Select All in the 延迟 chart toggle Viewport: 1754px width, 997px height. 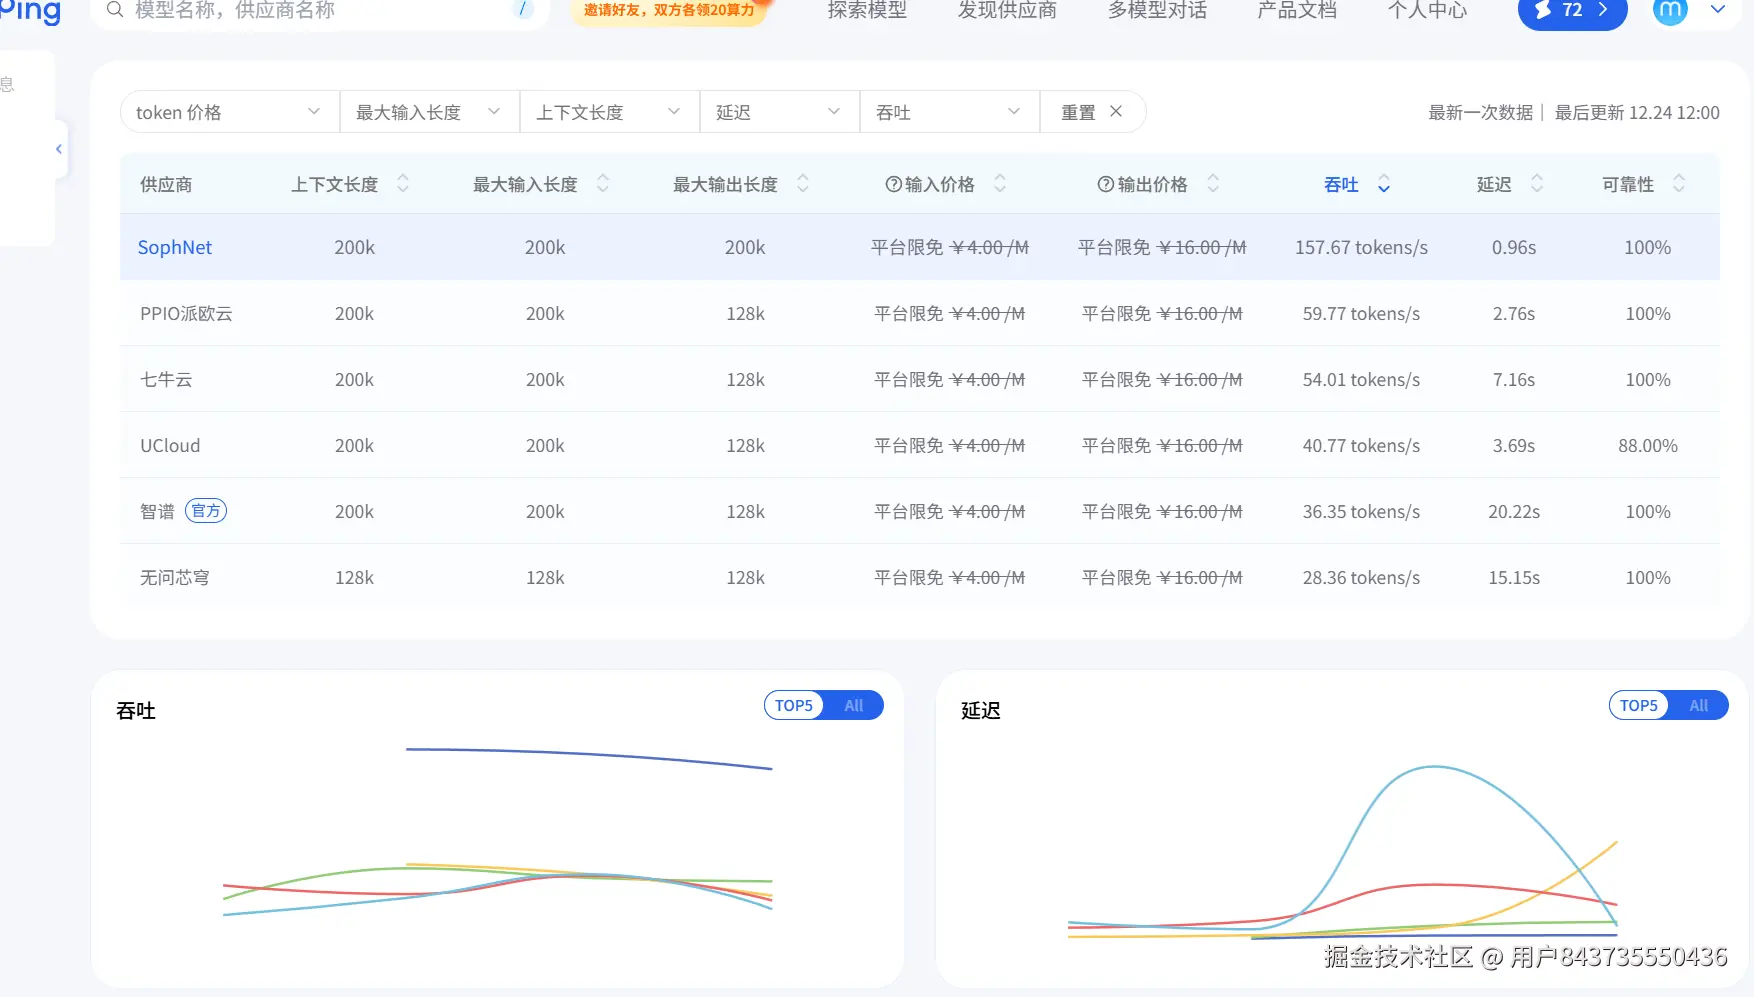pos(1698,705)
